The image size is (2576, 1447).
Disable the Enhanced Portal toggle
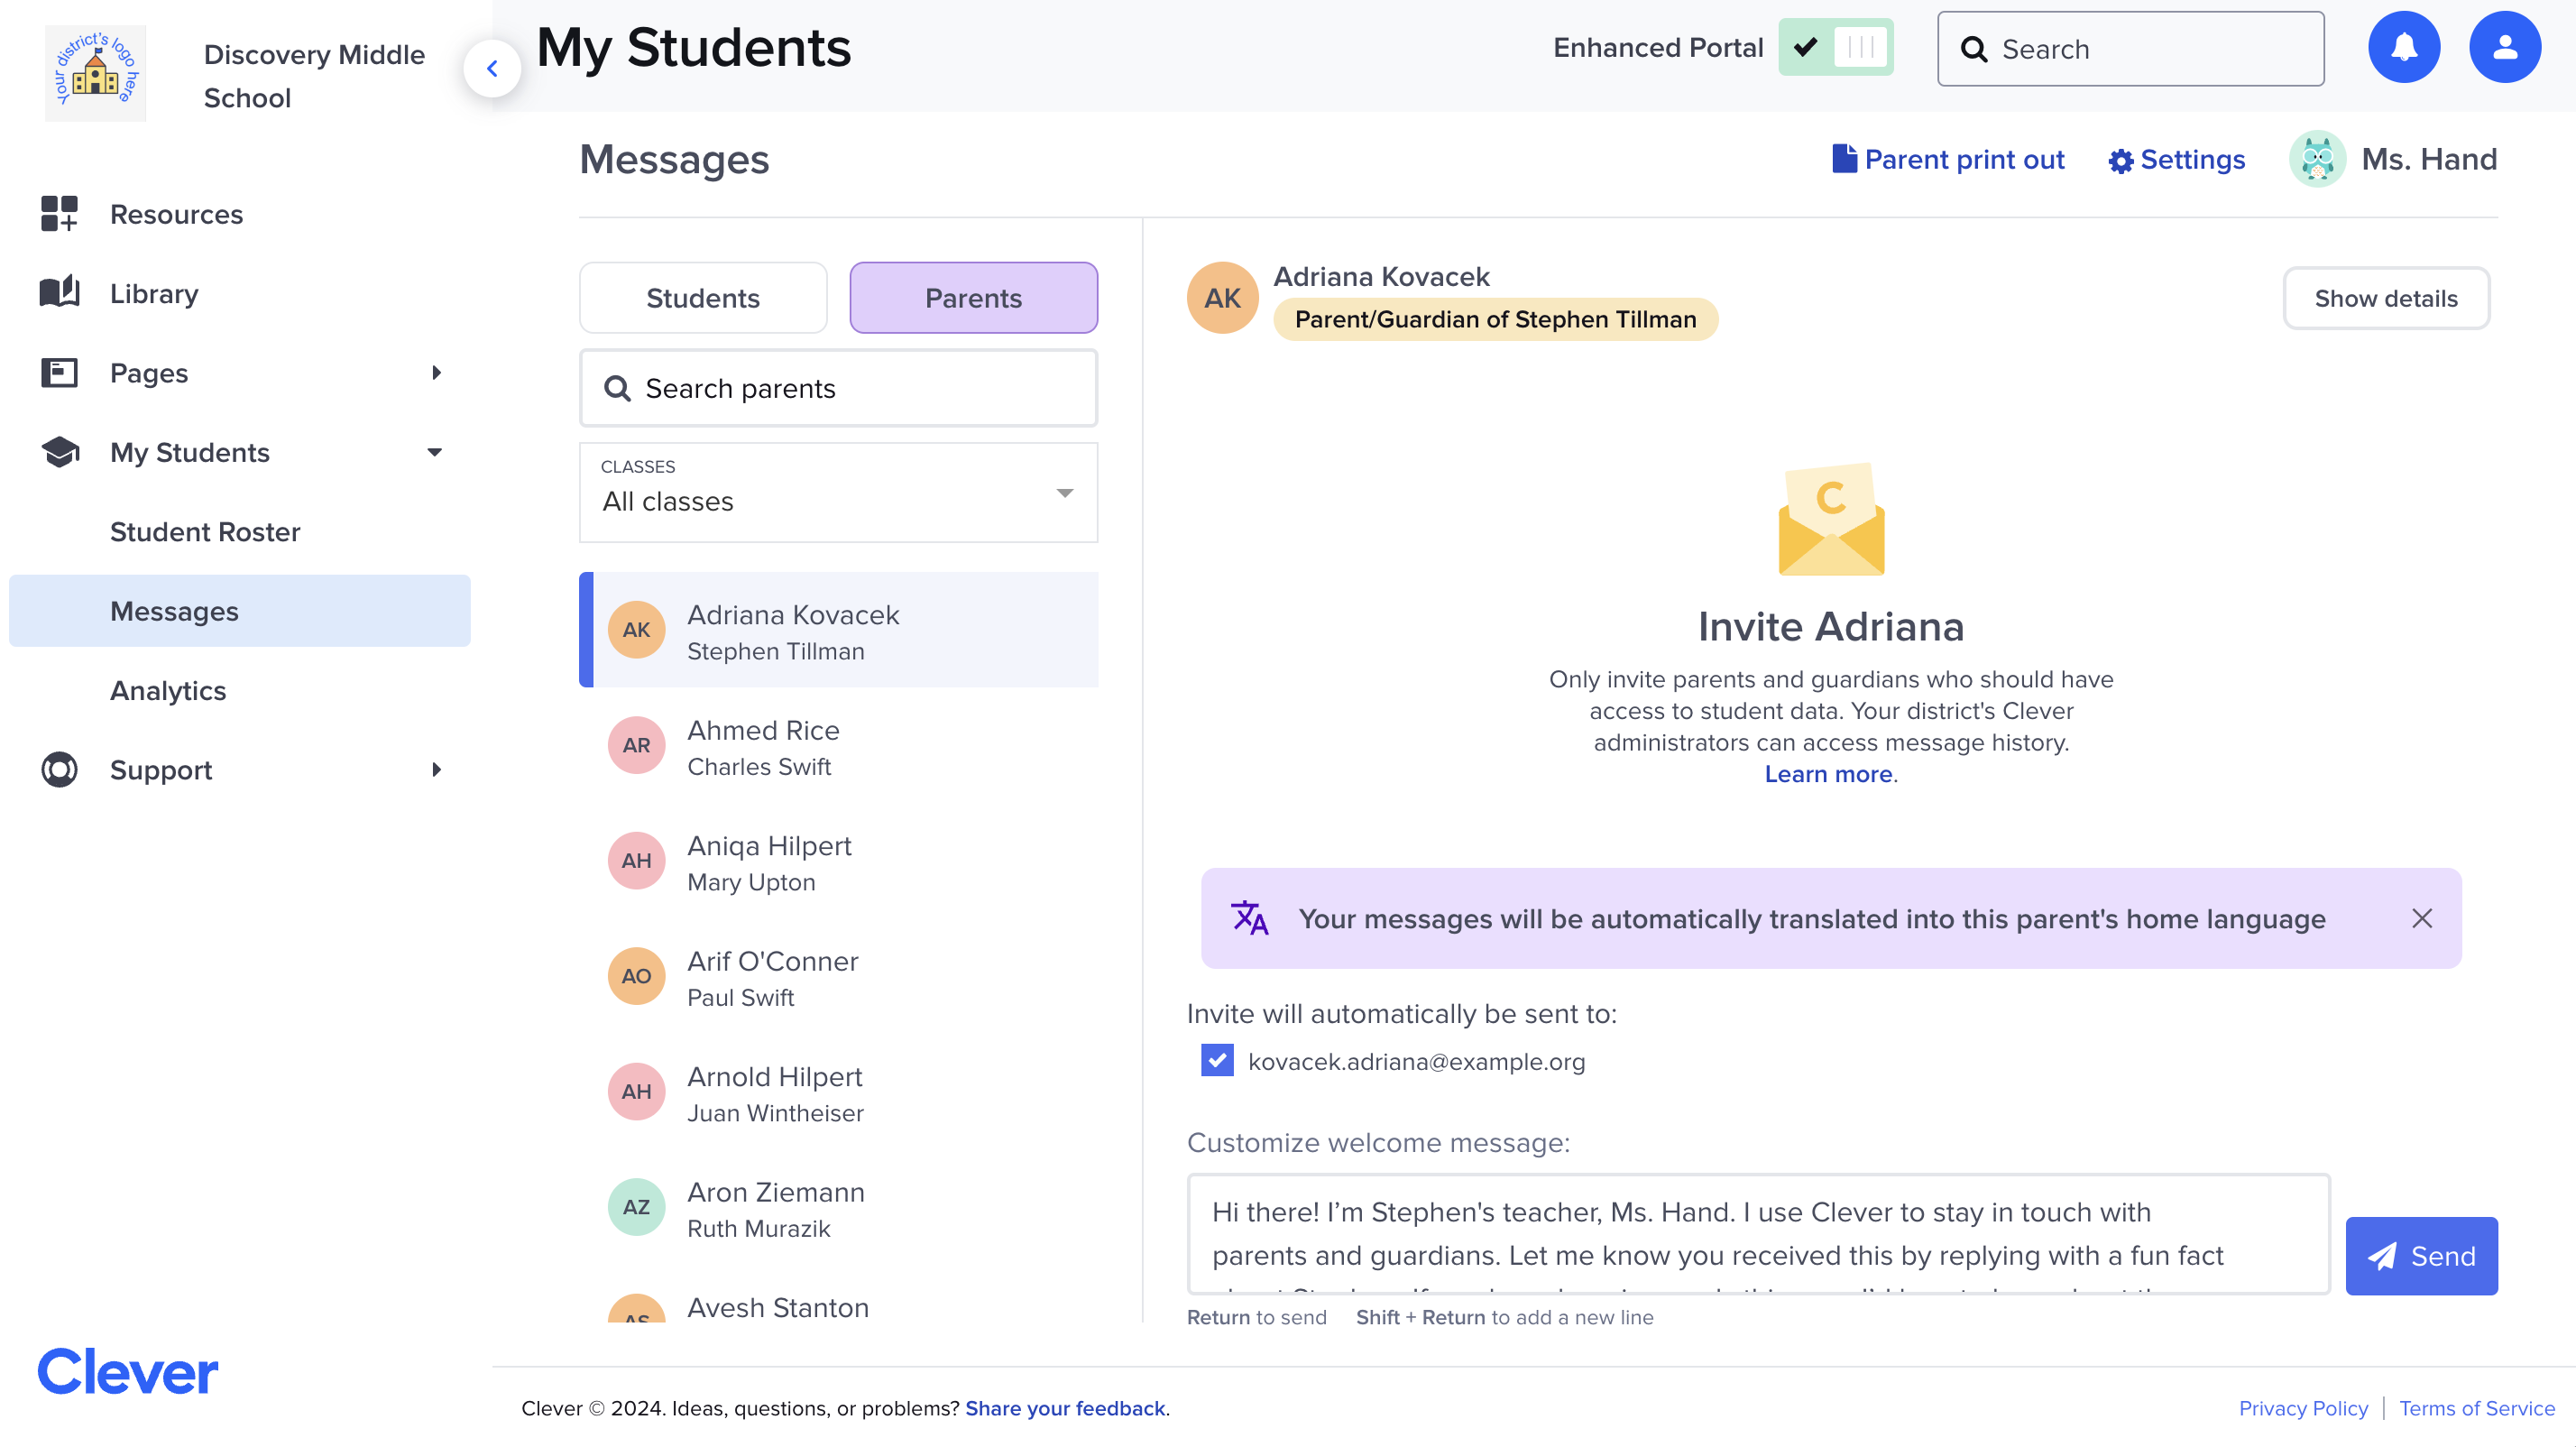[1836, 46]
